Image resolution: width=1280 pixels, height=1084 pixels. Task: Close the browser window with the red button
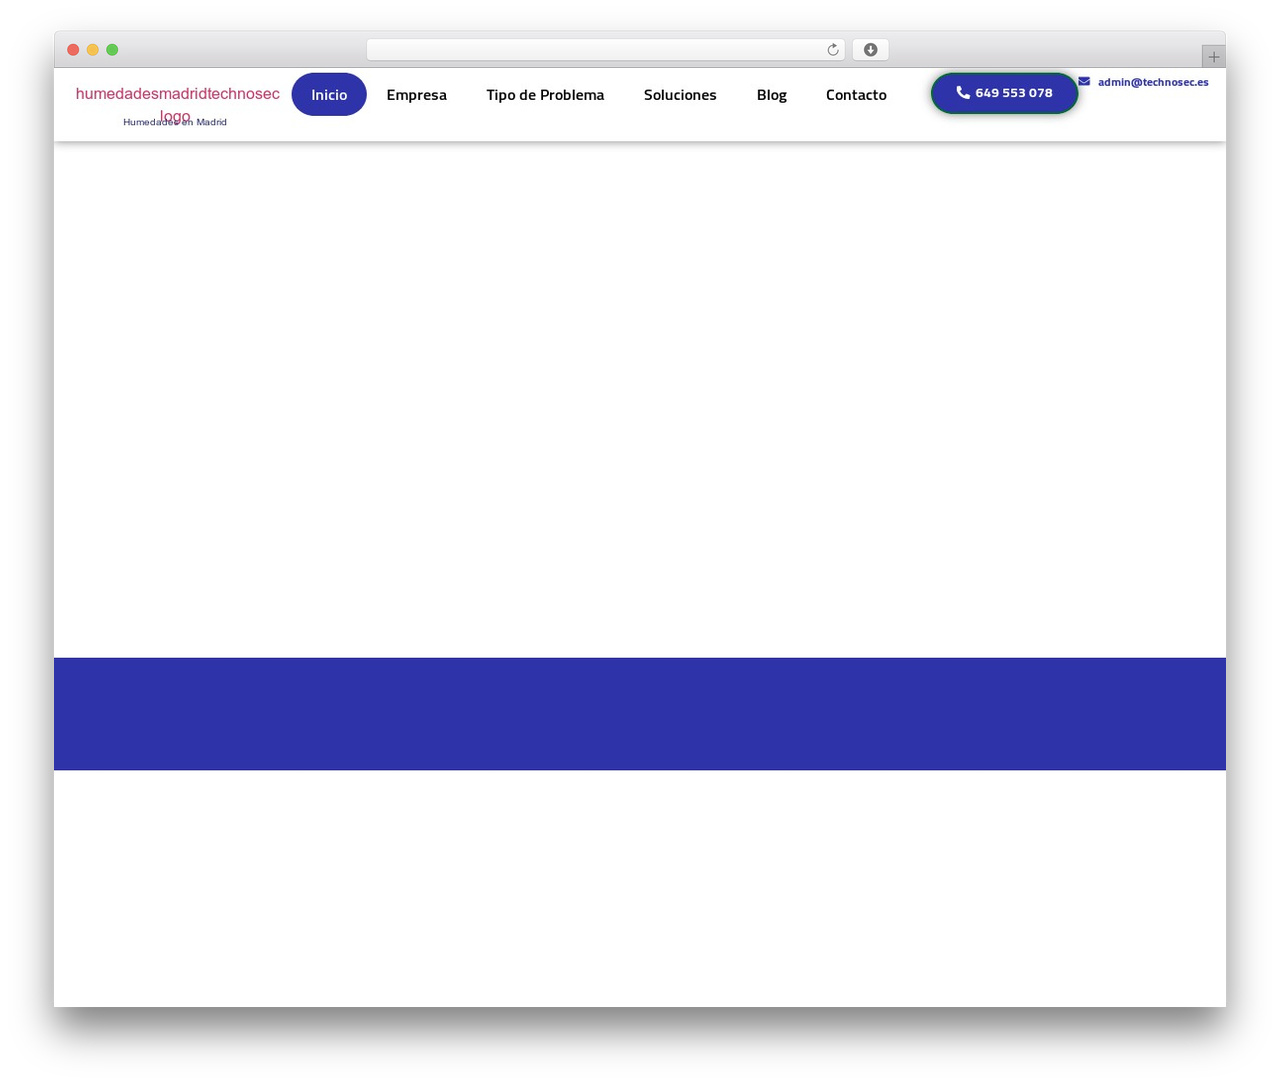73,50
